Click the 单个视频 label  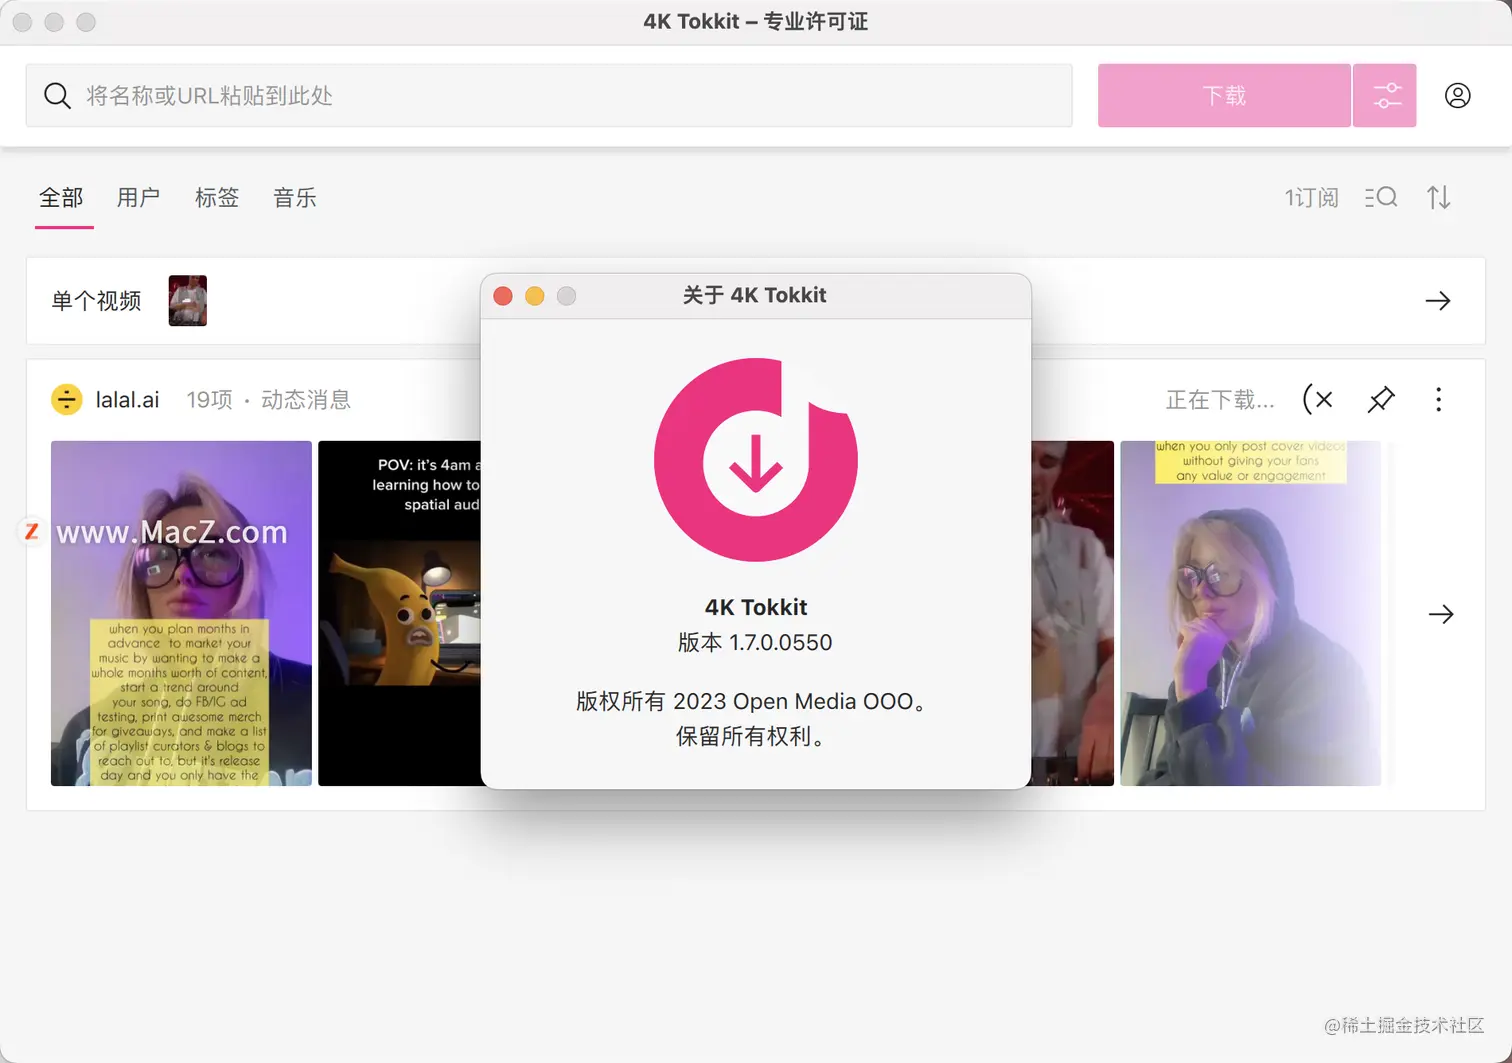(x=97, y=301)
